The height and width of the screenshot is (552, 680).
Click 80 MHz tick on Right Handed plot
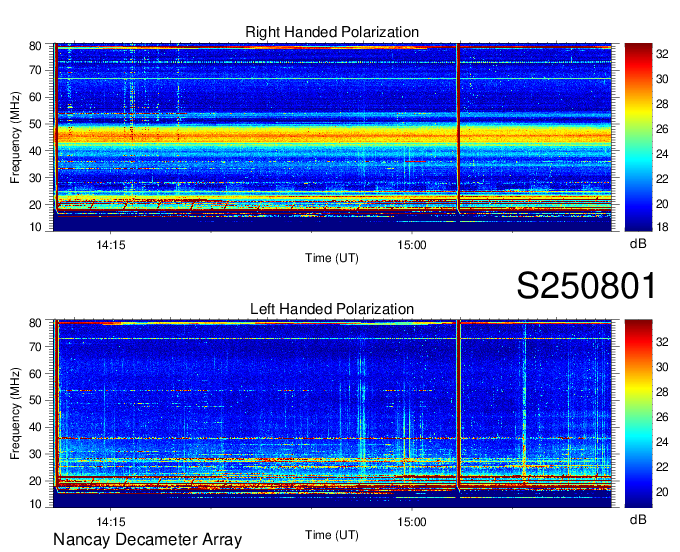pos(35,46)
